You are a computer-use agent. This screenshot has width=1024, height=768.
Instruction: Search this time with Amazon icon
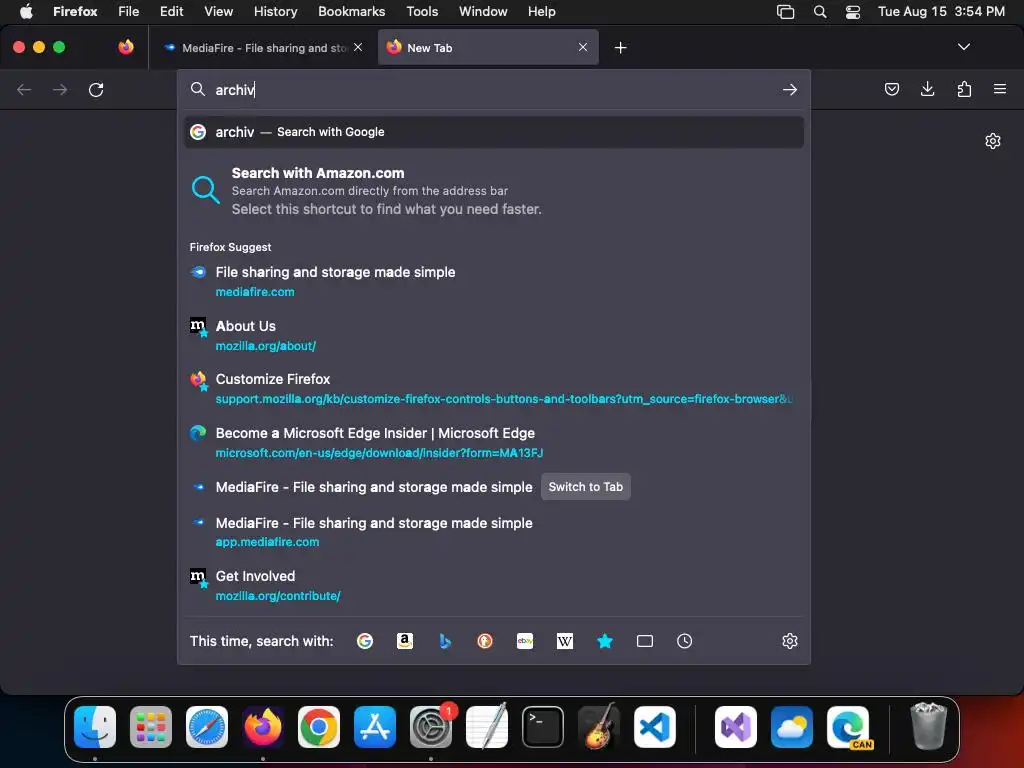click(405, 641)
